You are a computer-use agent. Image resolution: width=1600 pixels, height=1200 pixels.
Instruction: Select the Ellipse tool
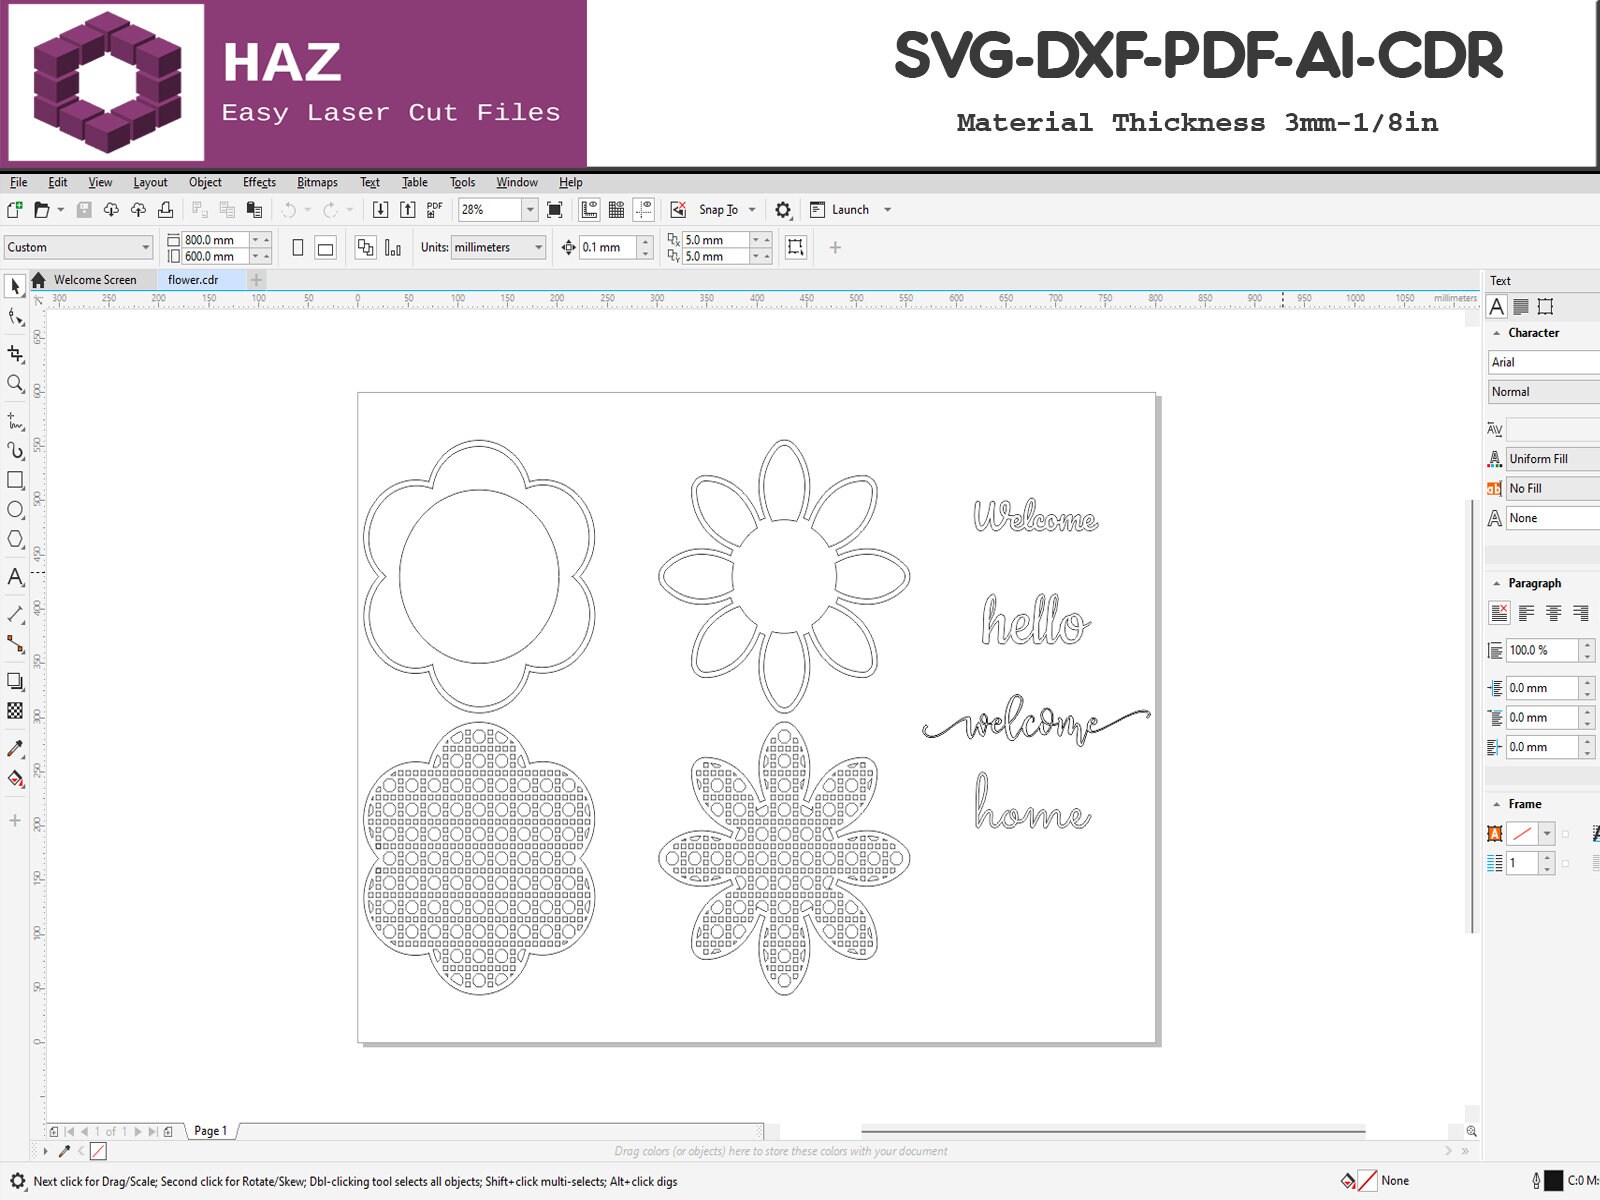[x=15, y=511]
